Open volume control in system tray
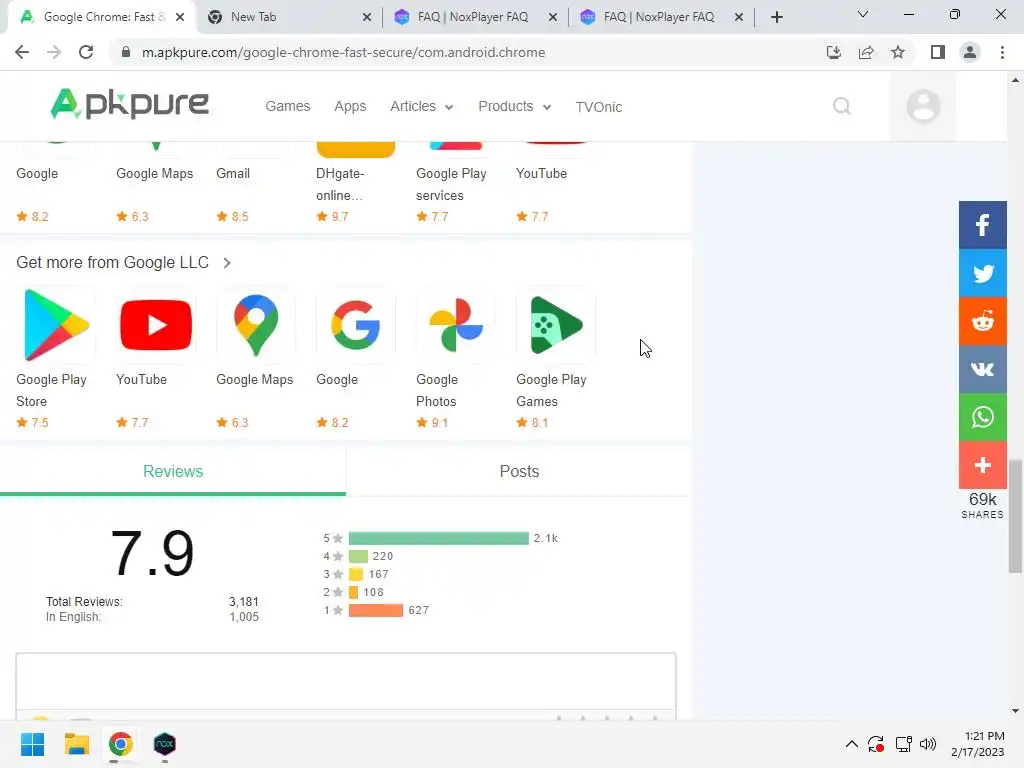The image size is (1024, 768). tap(928, 744)
